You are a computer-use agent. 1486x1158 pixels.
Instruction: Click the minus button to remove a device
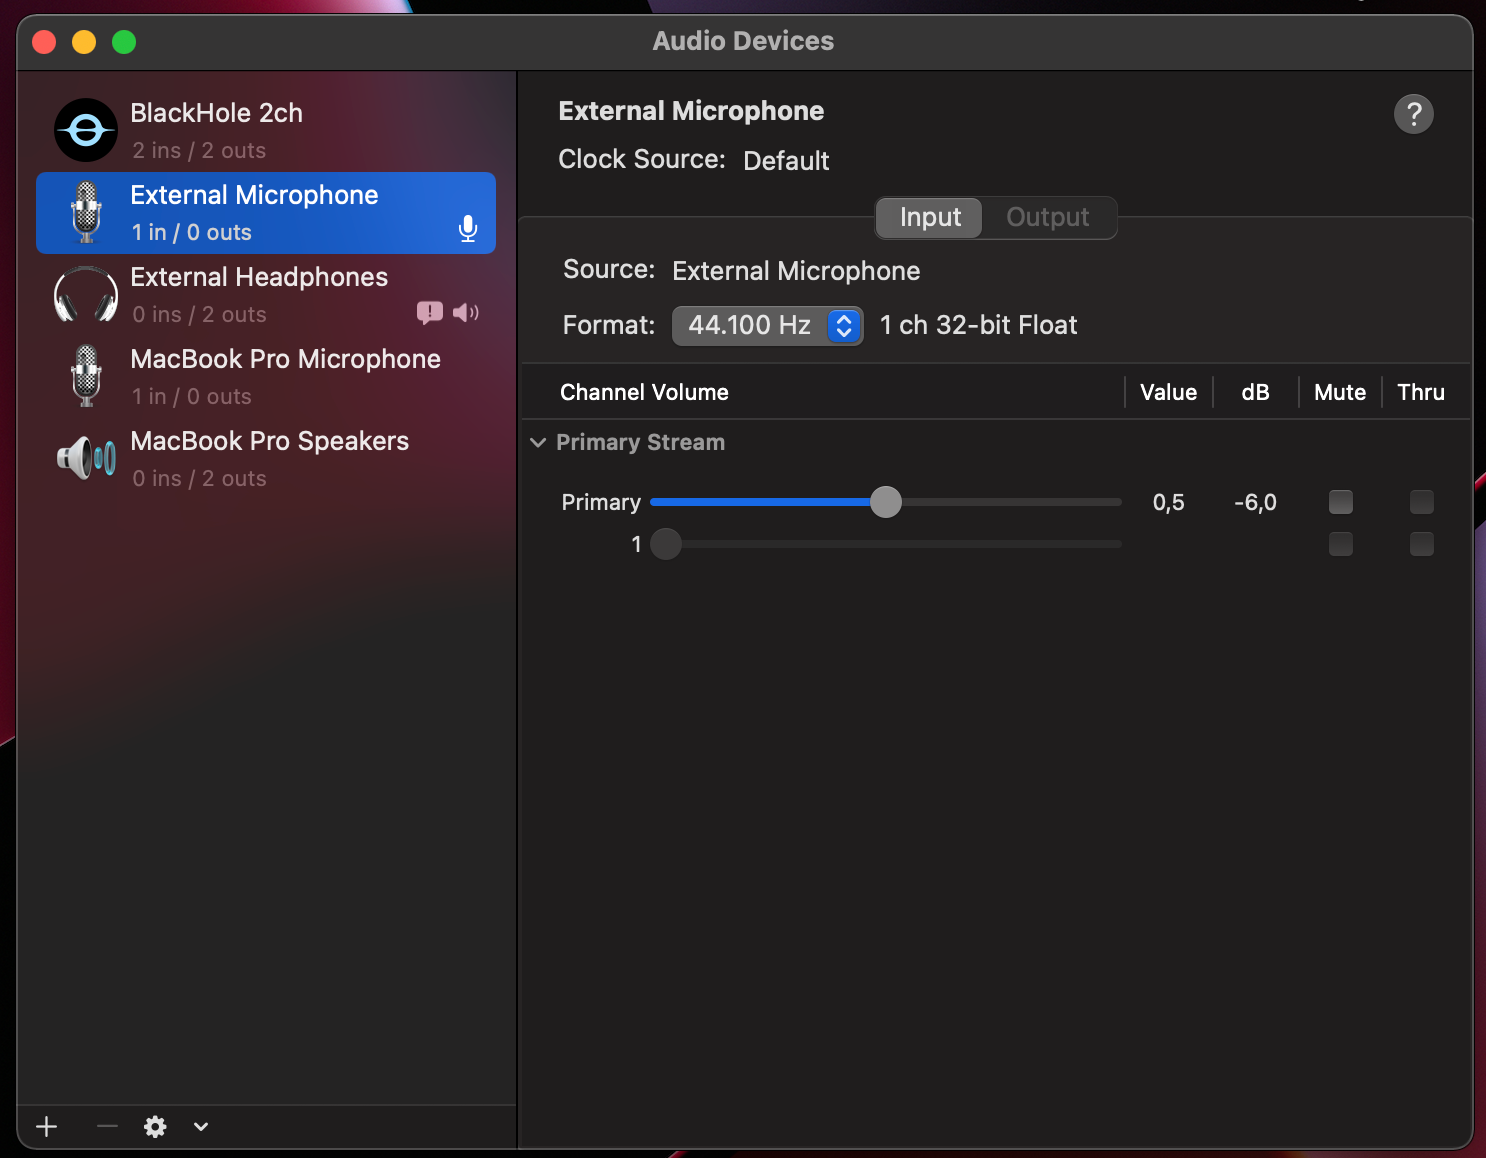[107, 1127]
